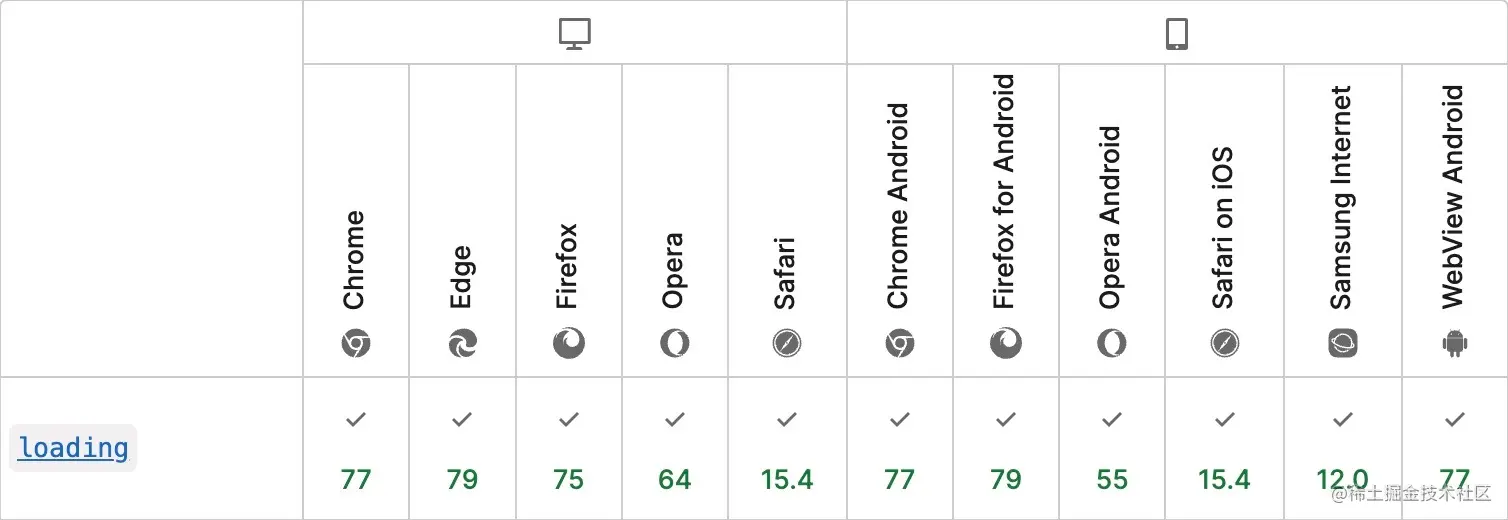This screenshot has height=520, width=1508.
Task: Click the Samsung Internet browser logo
Action: coord(1343,344)
